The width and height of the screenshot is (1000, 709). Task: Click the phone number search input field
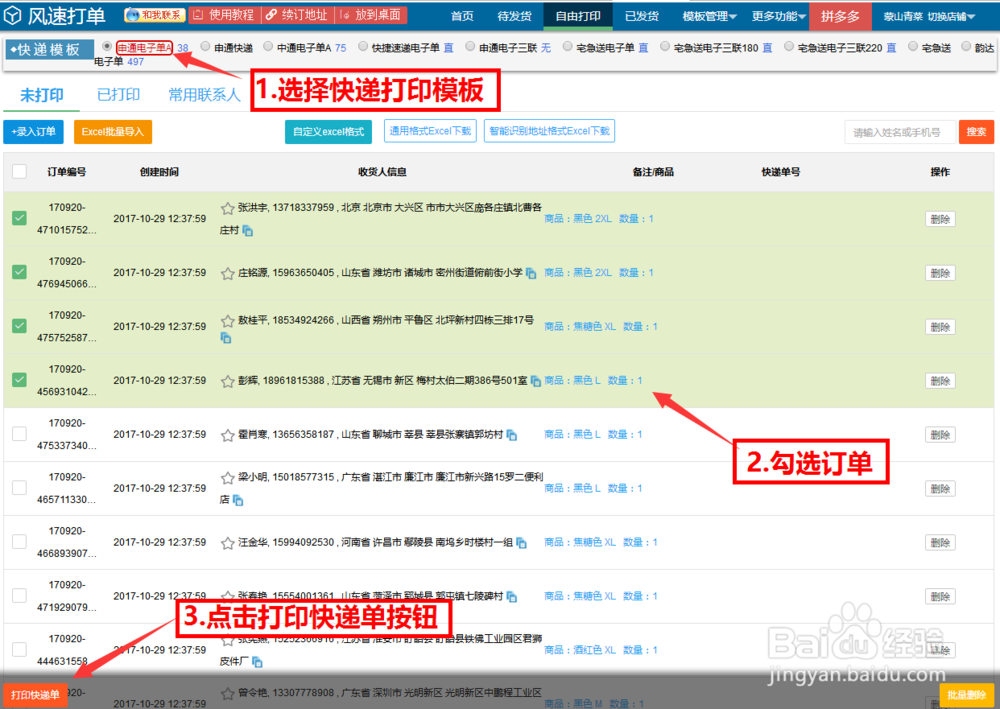tap(899, 131)
